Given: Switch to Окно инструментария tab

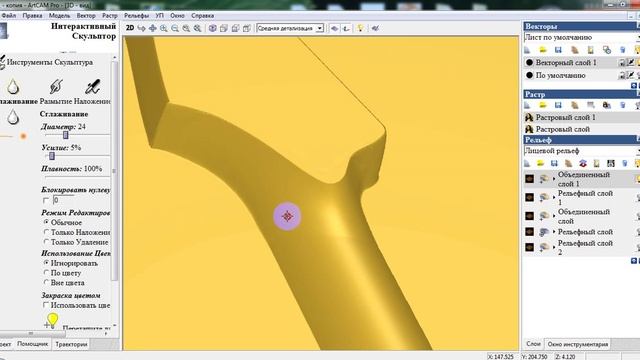Looking at the screenshot, I should pyautogui.click(x=578, y=344).
